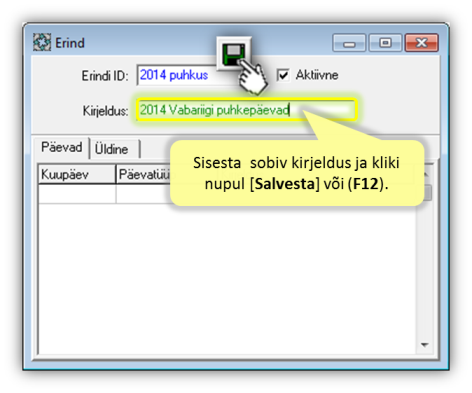Click into the Kirjeldus text field

pos(247,110)
